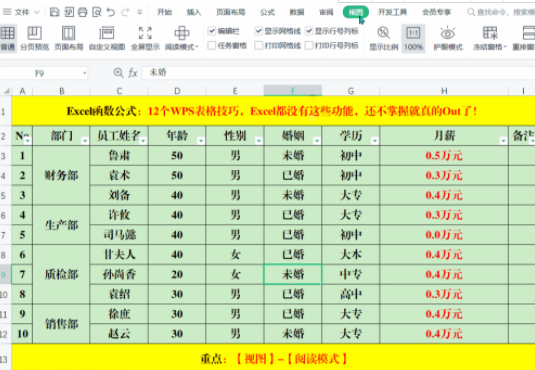Image resolution: width=535 pixels, height=370 pixels.
Task: Click the fx insert function icon
Action: [133, 73]
